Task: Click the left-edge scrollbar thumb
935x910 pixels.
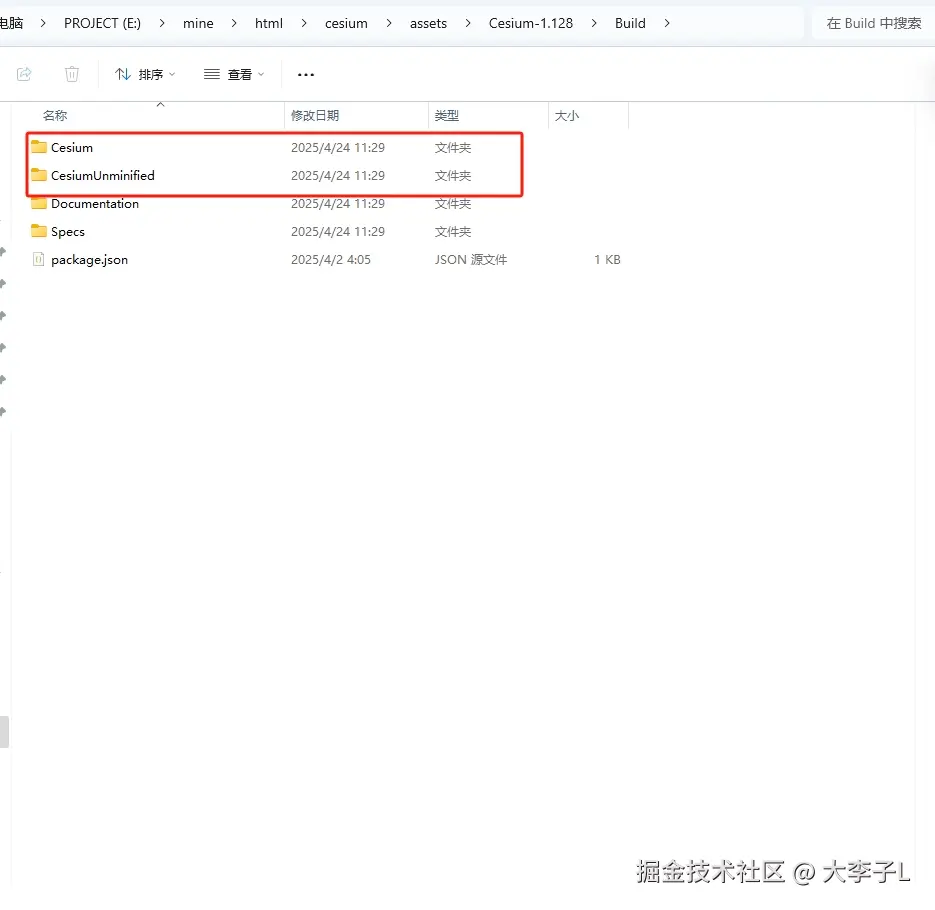Action: 4,731
